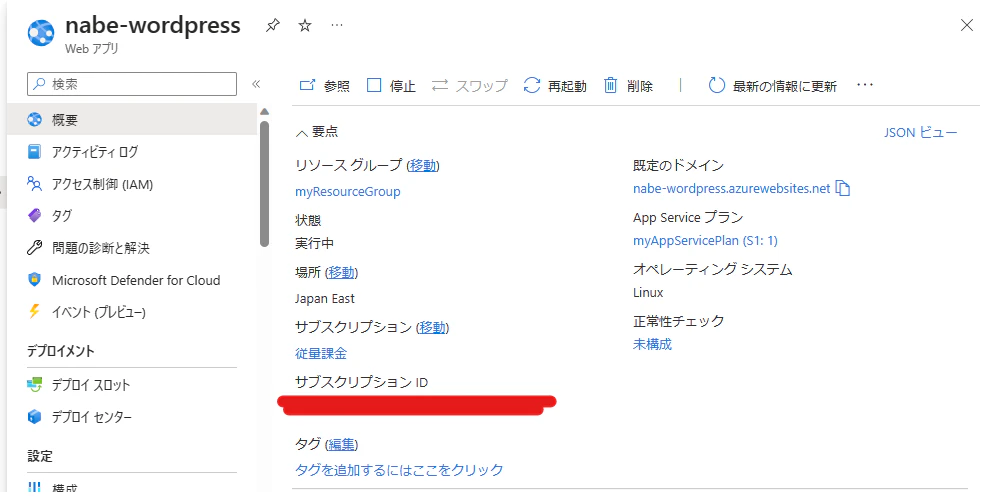
Task: Open the toolbar overflow ellipsis menu
Action: [x=865, y=85]
